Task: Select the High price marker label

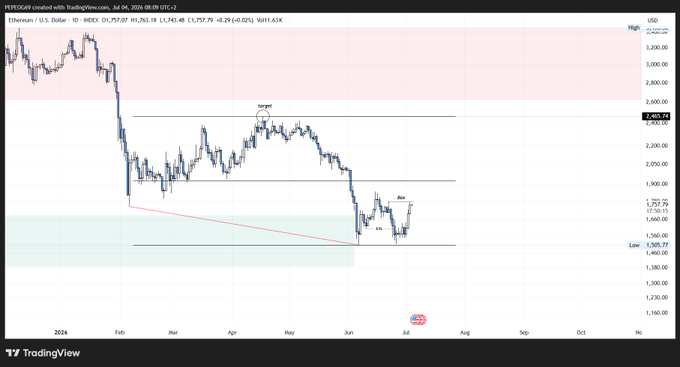Action: point(634,27)
